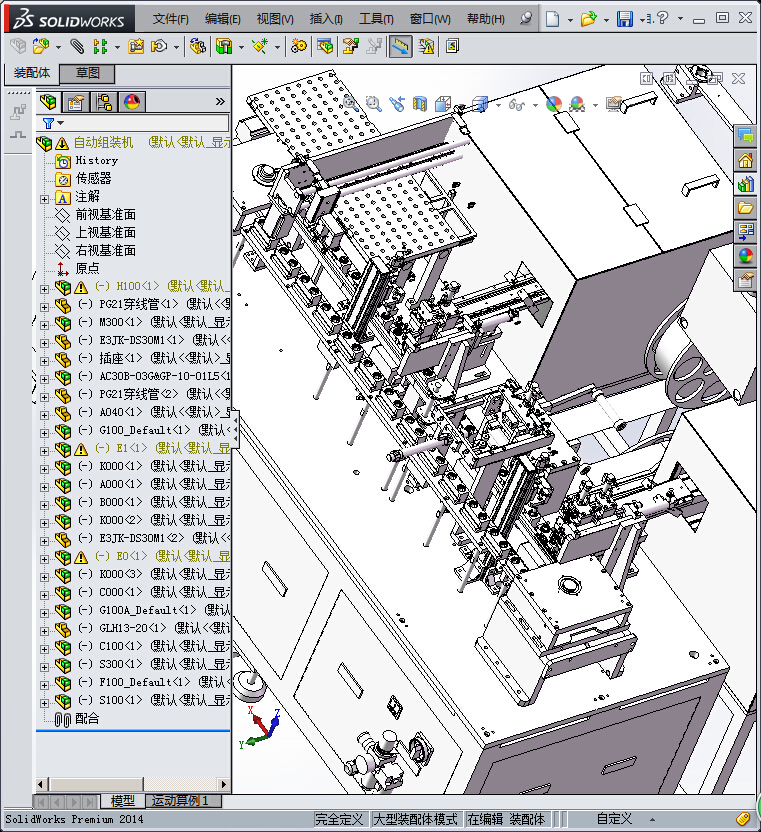Open the Display Style dropdown arrow
Viewport: 761px width, 832px height.
pyautogui.click(x=498, y=105)
